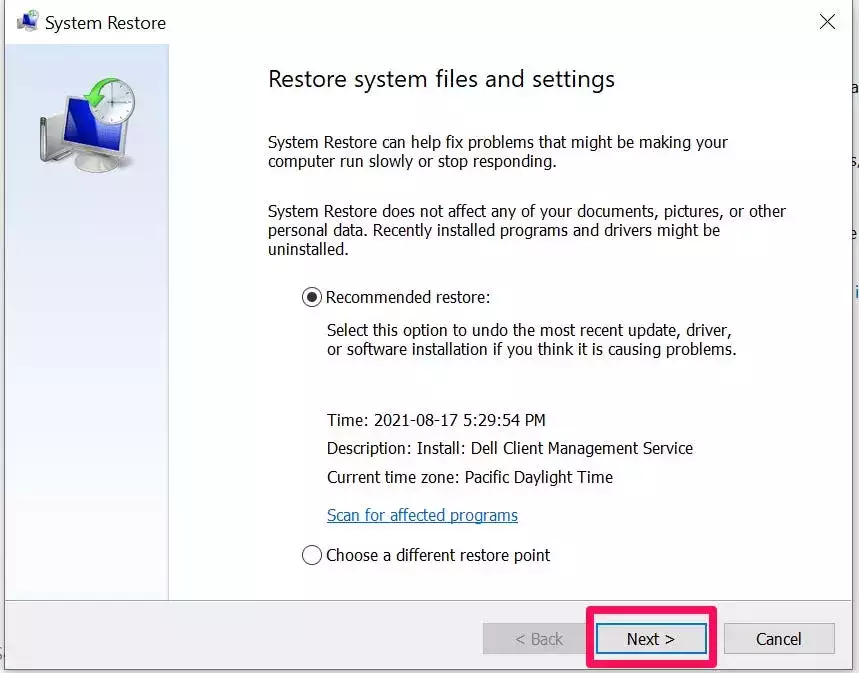Open the Scan for affected programs link
This screenshot has height=673, width=859.
coord(422,515)
